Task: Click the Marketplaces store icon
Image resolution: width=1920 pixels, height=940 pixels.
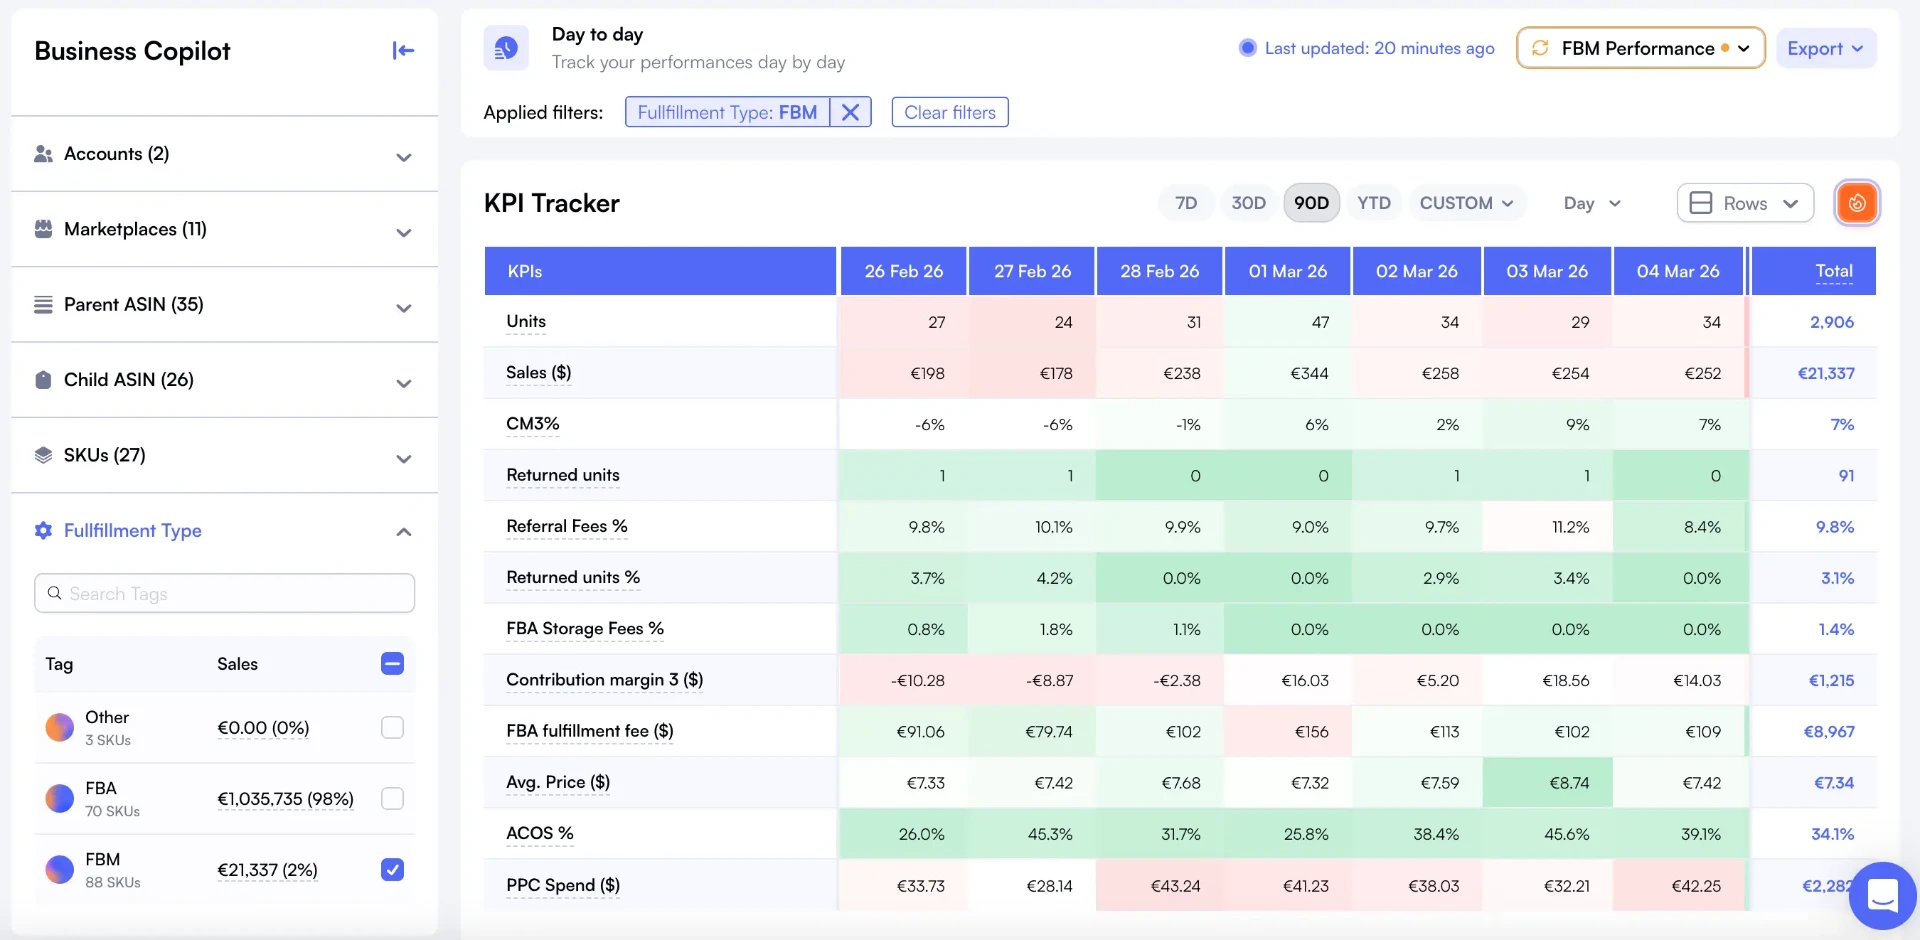Action: point(43,229)
